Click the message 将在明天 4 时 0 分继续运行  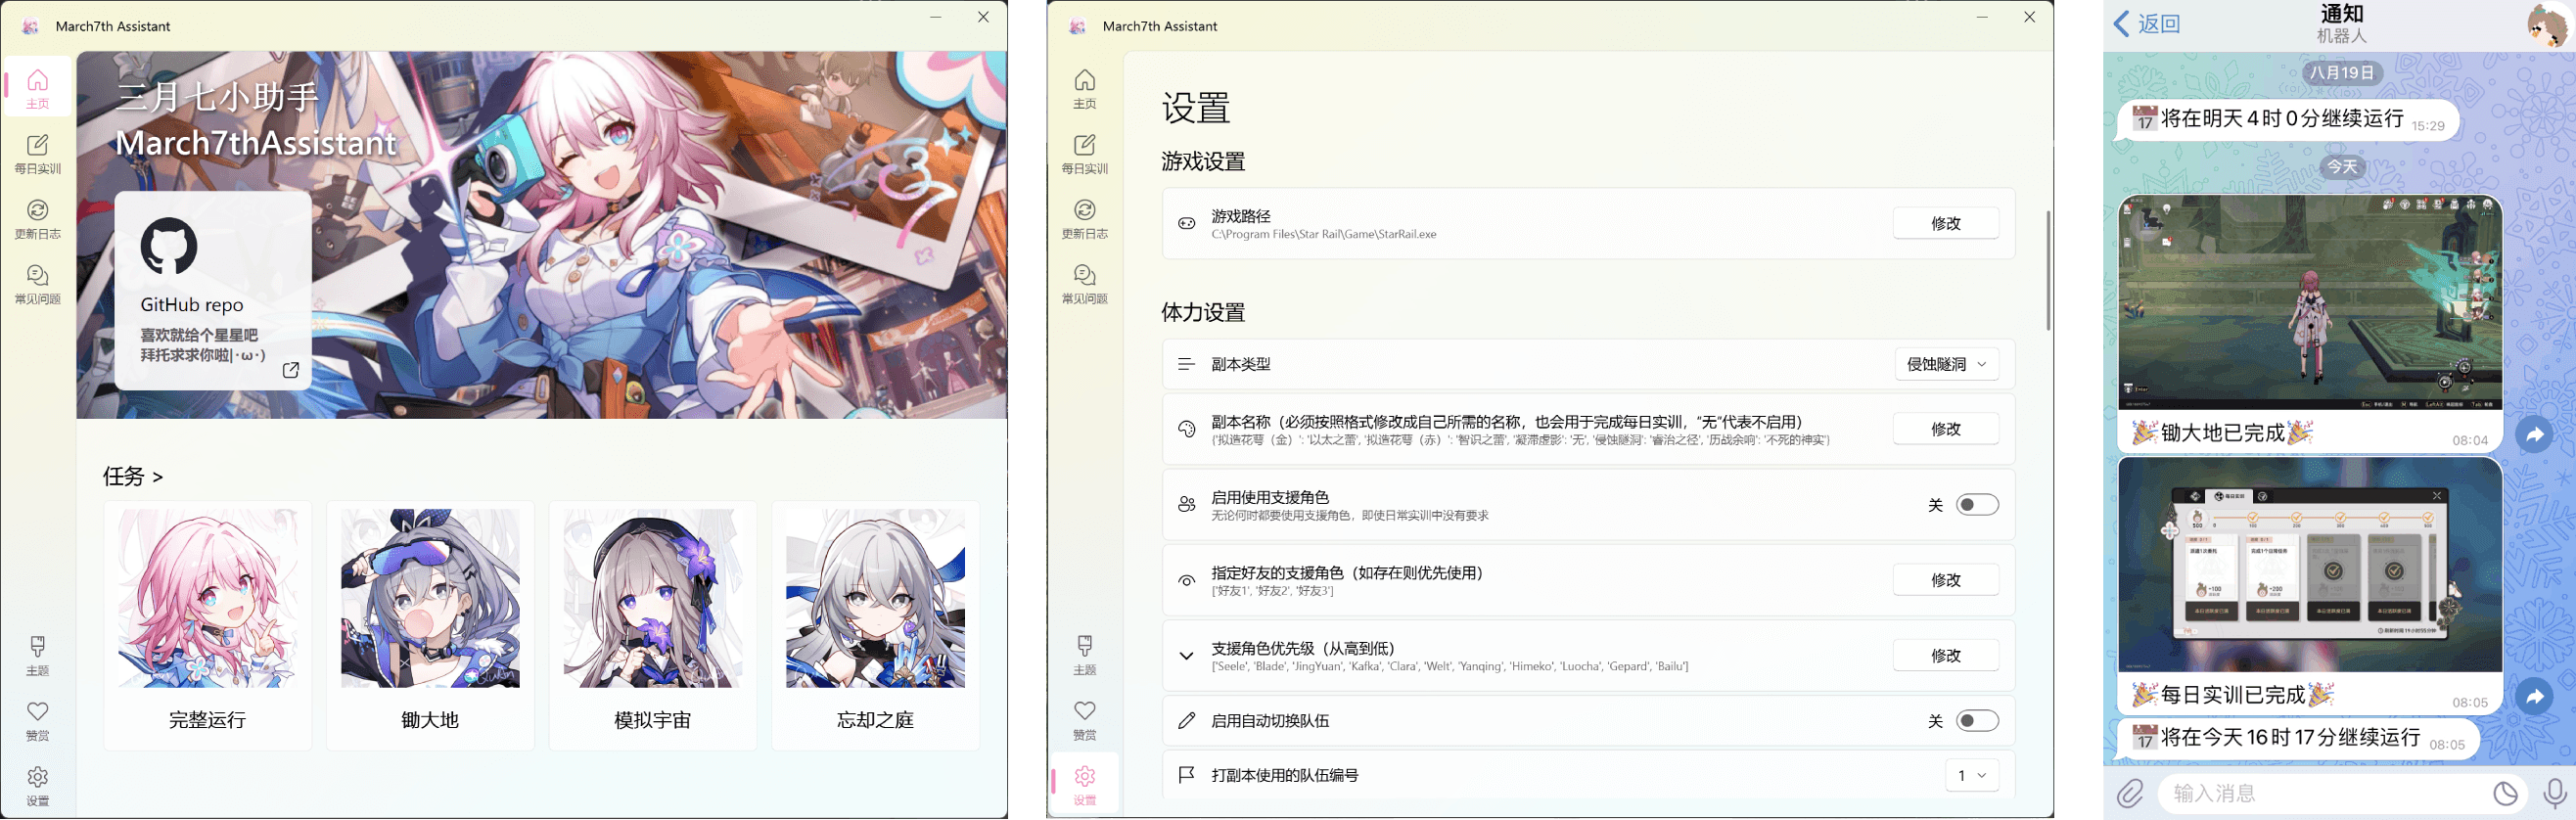(2287, 120)
